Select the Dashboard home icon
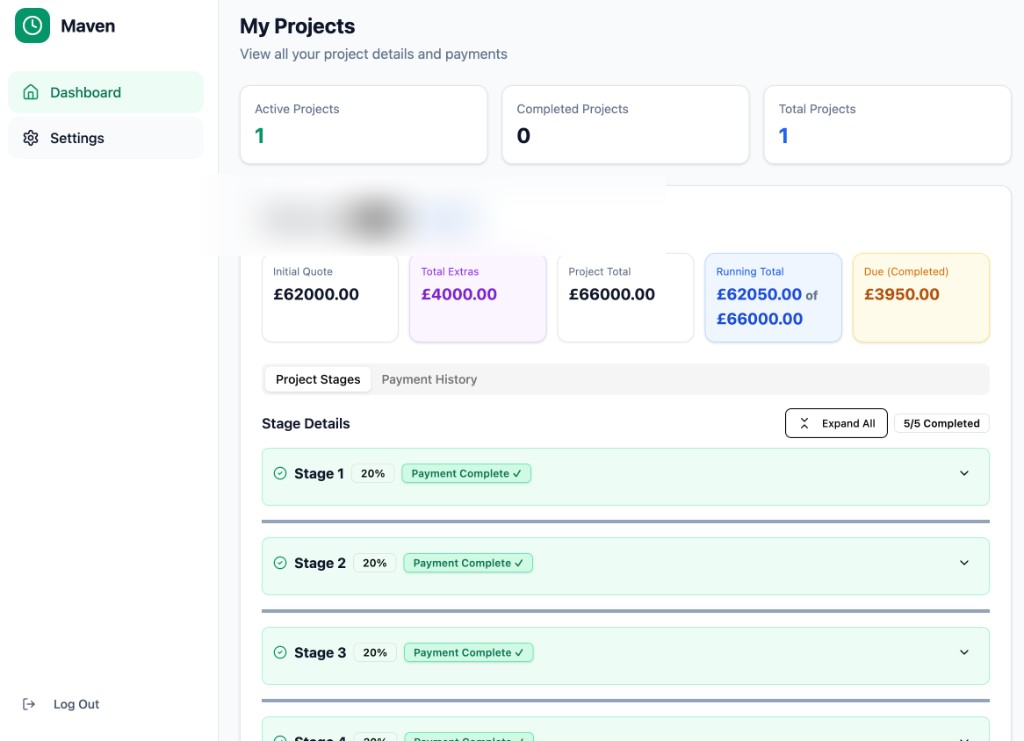This screenshot has height=741, width=1024. tap(31, 91)
